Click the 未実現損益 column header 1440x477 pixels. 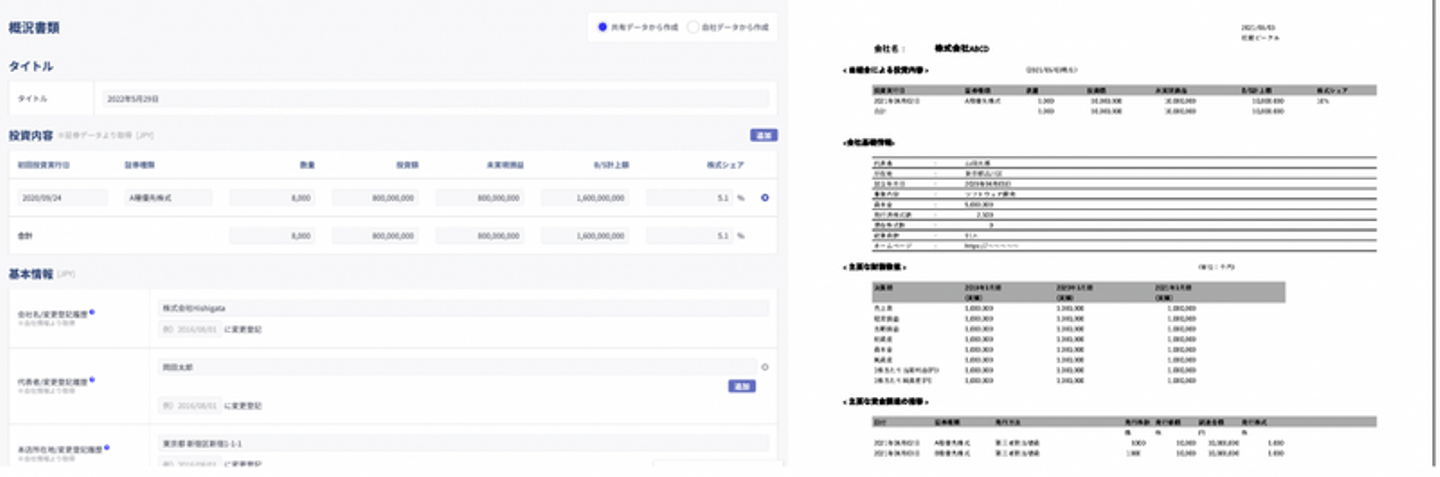504,164
